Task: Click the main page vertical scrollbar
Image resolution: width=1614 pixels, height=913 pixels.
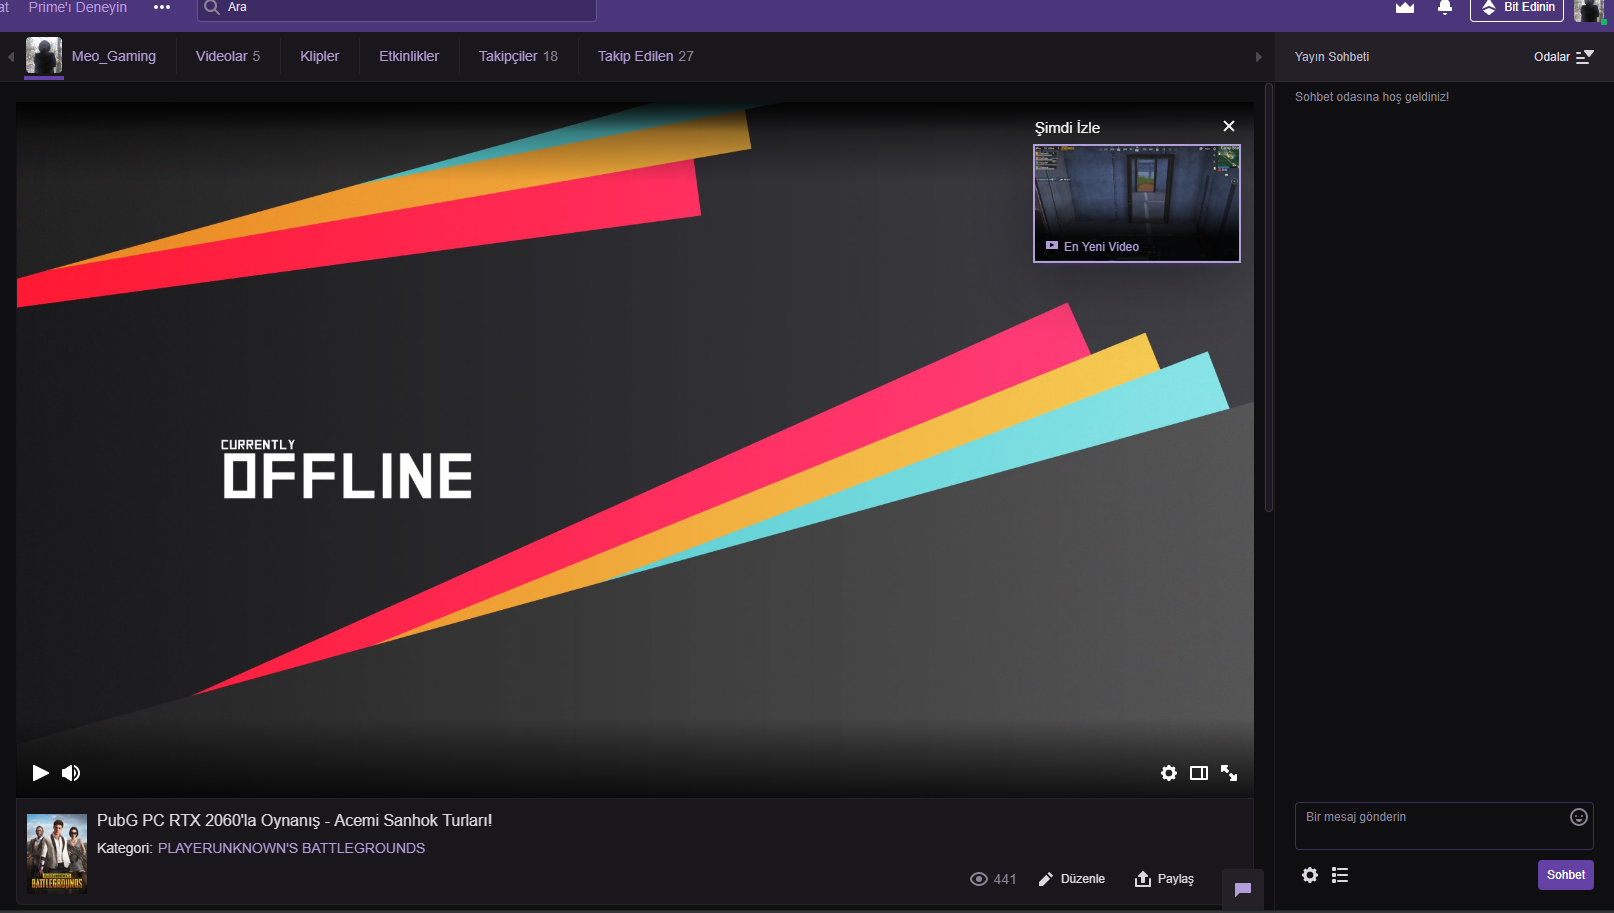Action: tap(1269, 298)
